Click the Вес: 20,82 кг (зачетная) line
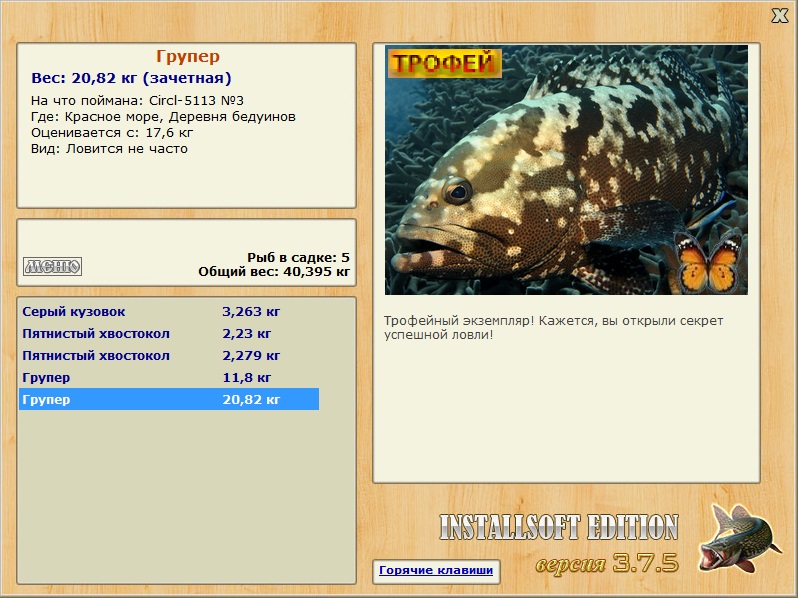 [131, 78]
